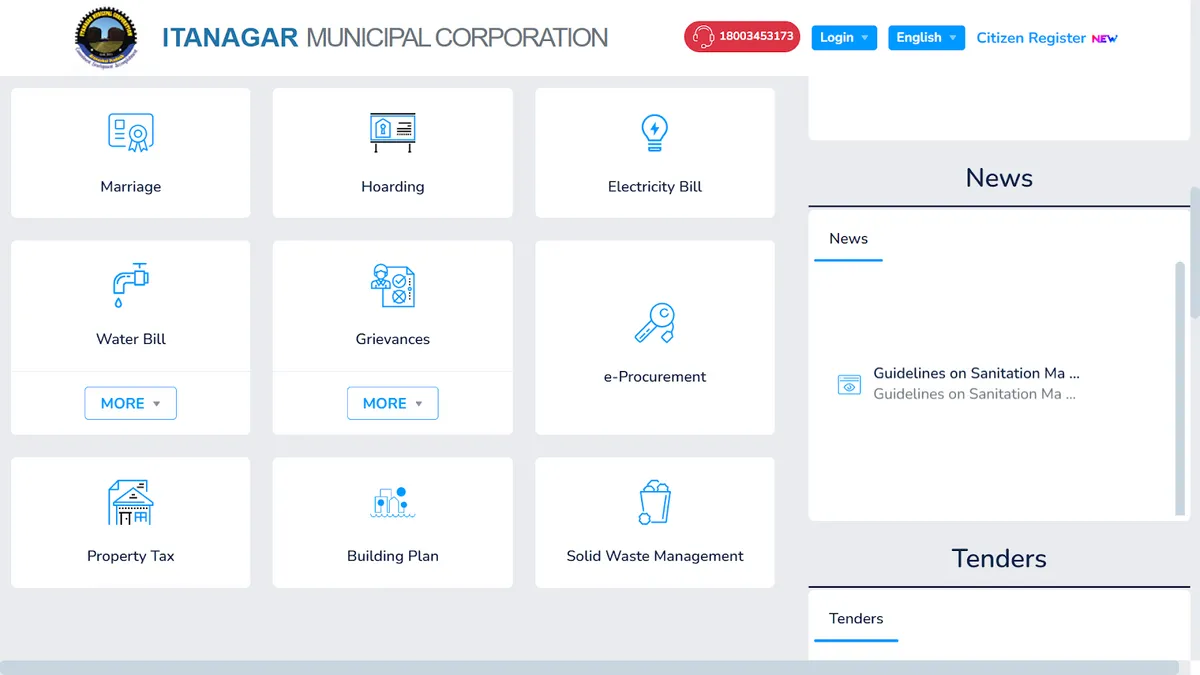The image size is (1200, 675).
Task: Expand the Login dropdown
Action: (844, 38)
